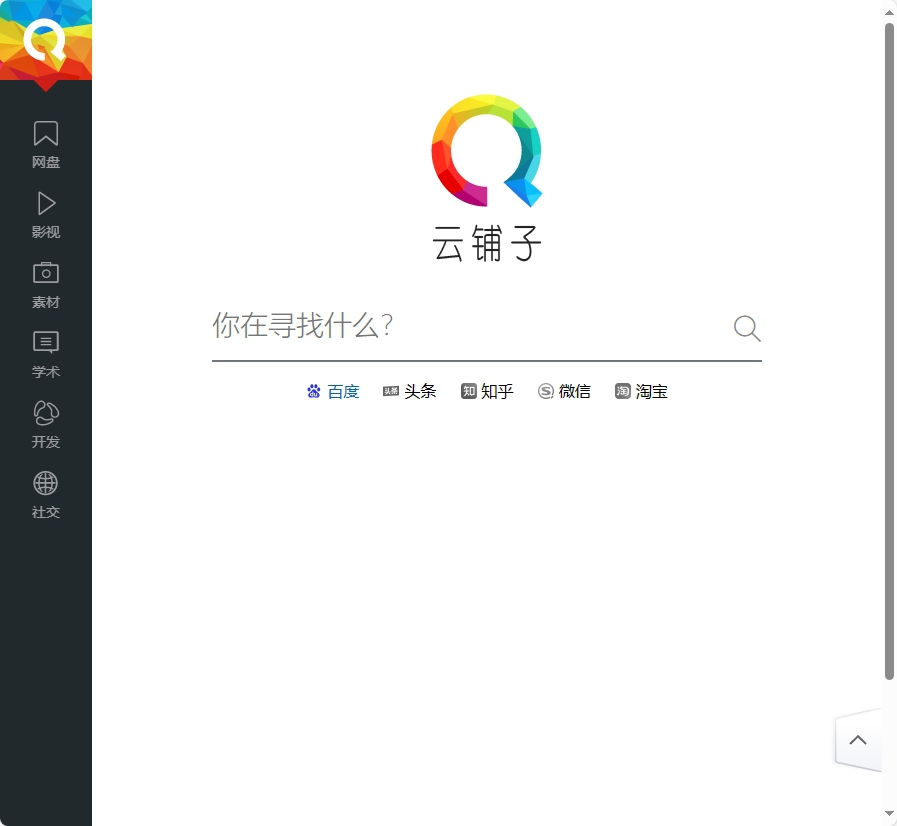897x826 pixels.
Task: Click the large colorful Q logo in center
Action: [x=486, y=150]
